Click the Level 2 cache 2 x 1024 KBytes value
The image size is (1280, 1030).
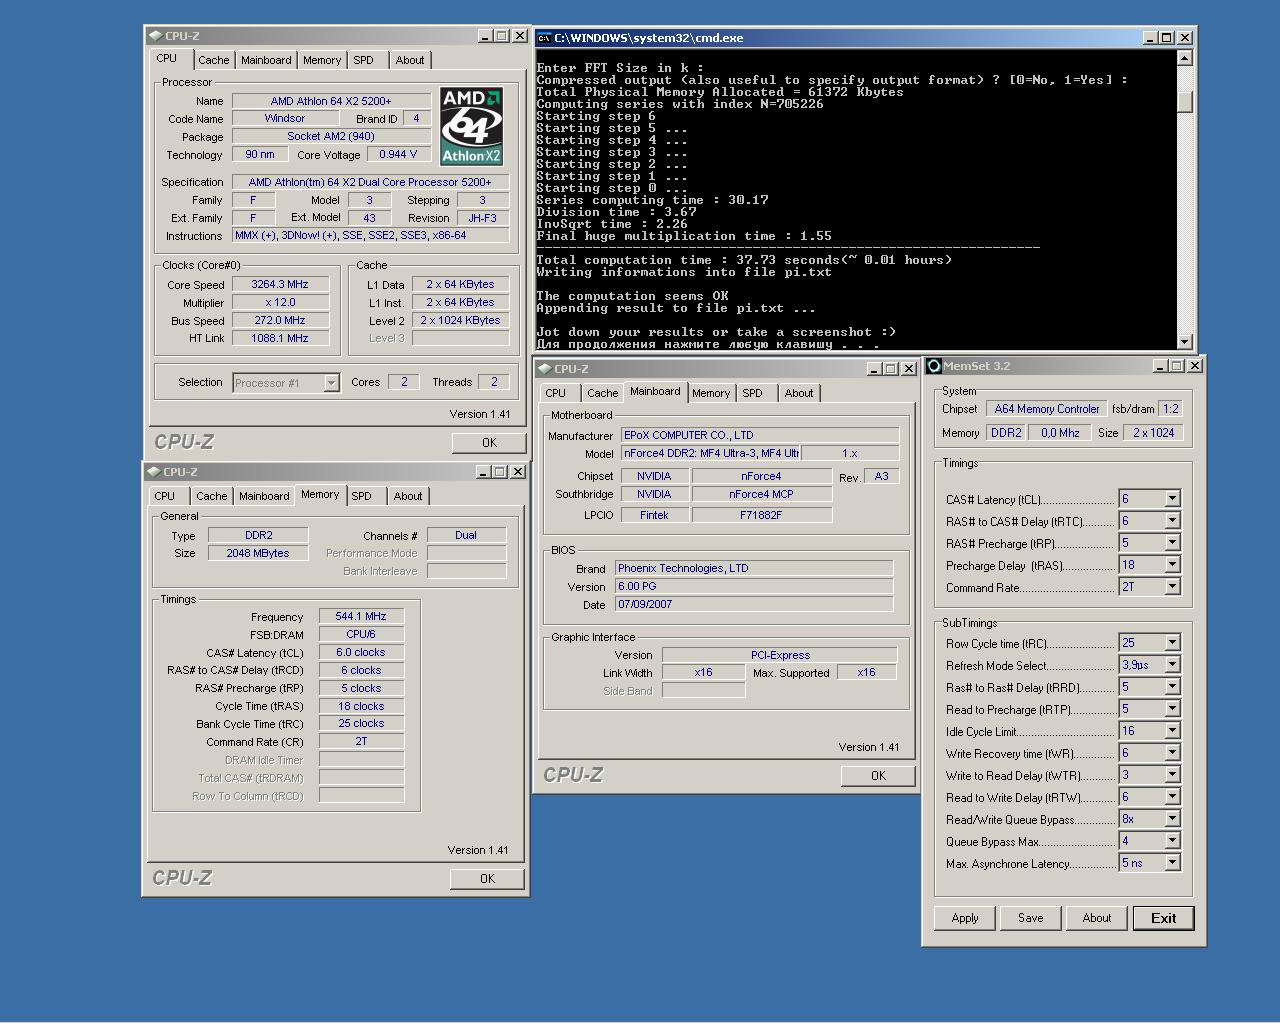click(x=460, y=320)
